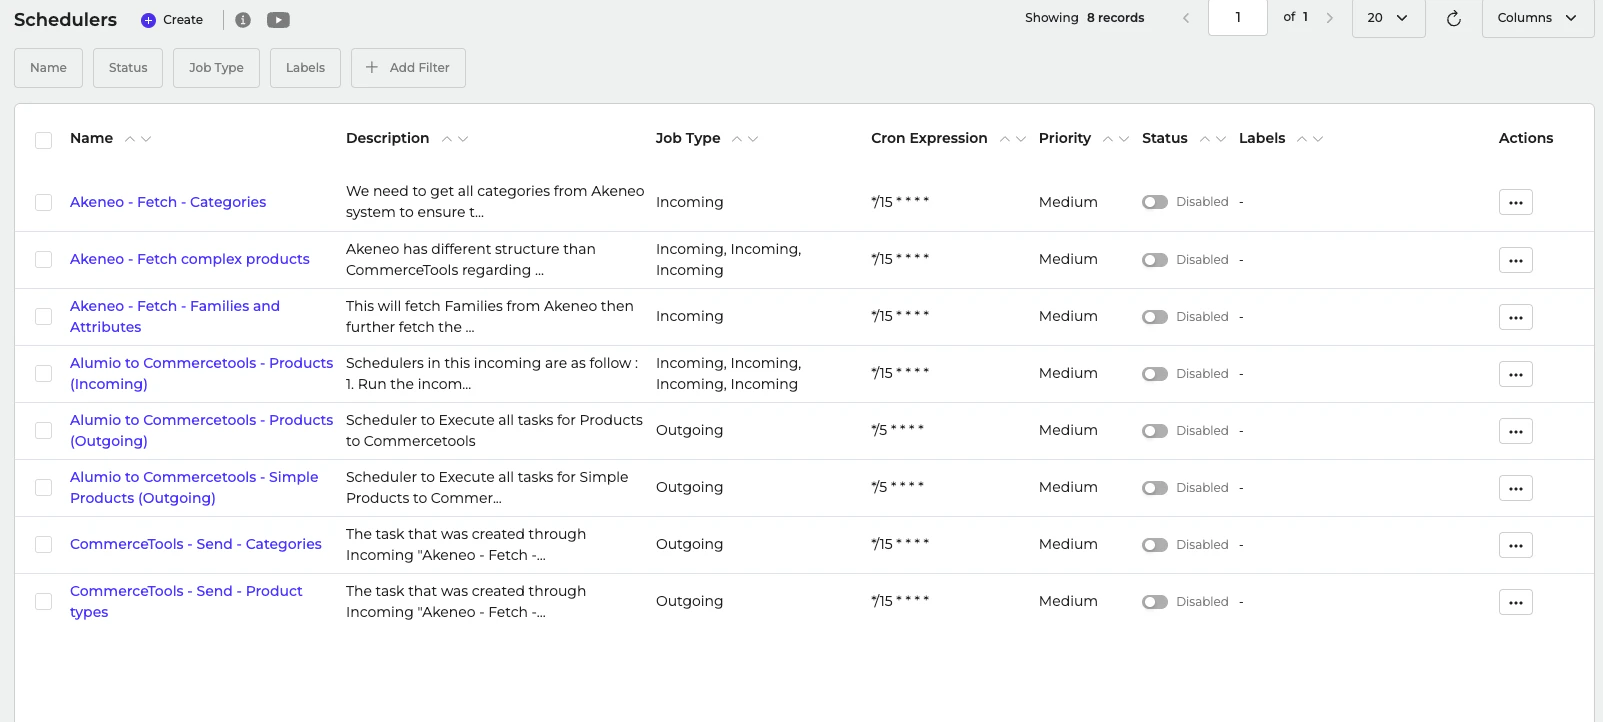Select the checkbox for Akeneo - Fetch - Families and Attributes

[43, 317]
